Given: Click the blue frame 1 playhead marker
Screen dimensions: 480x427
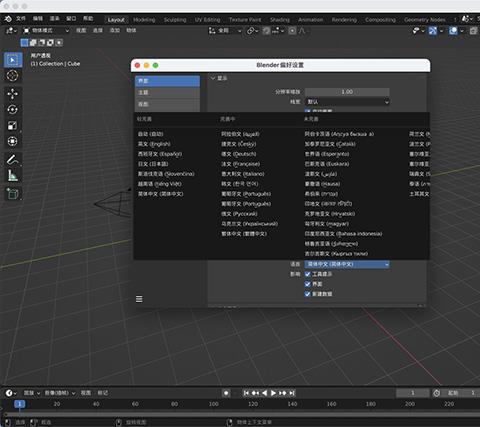Looking at the screenshot, I should [20, 404].
